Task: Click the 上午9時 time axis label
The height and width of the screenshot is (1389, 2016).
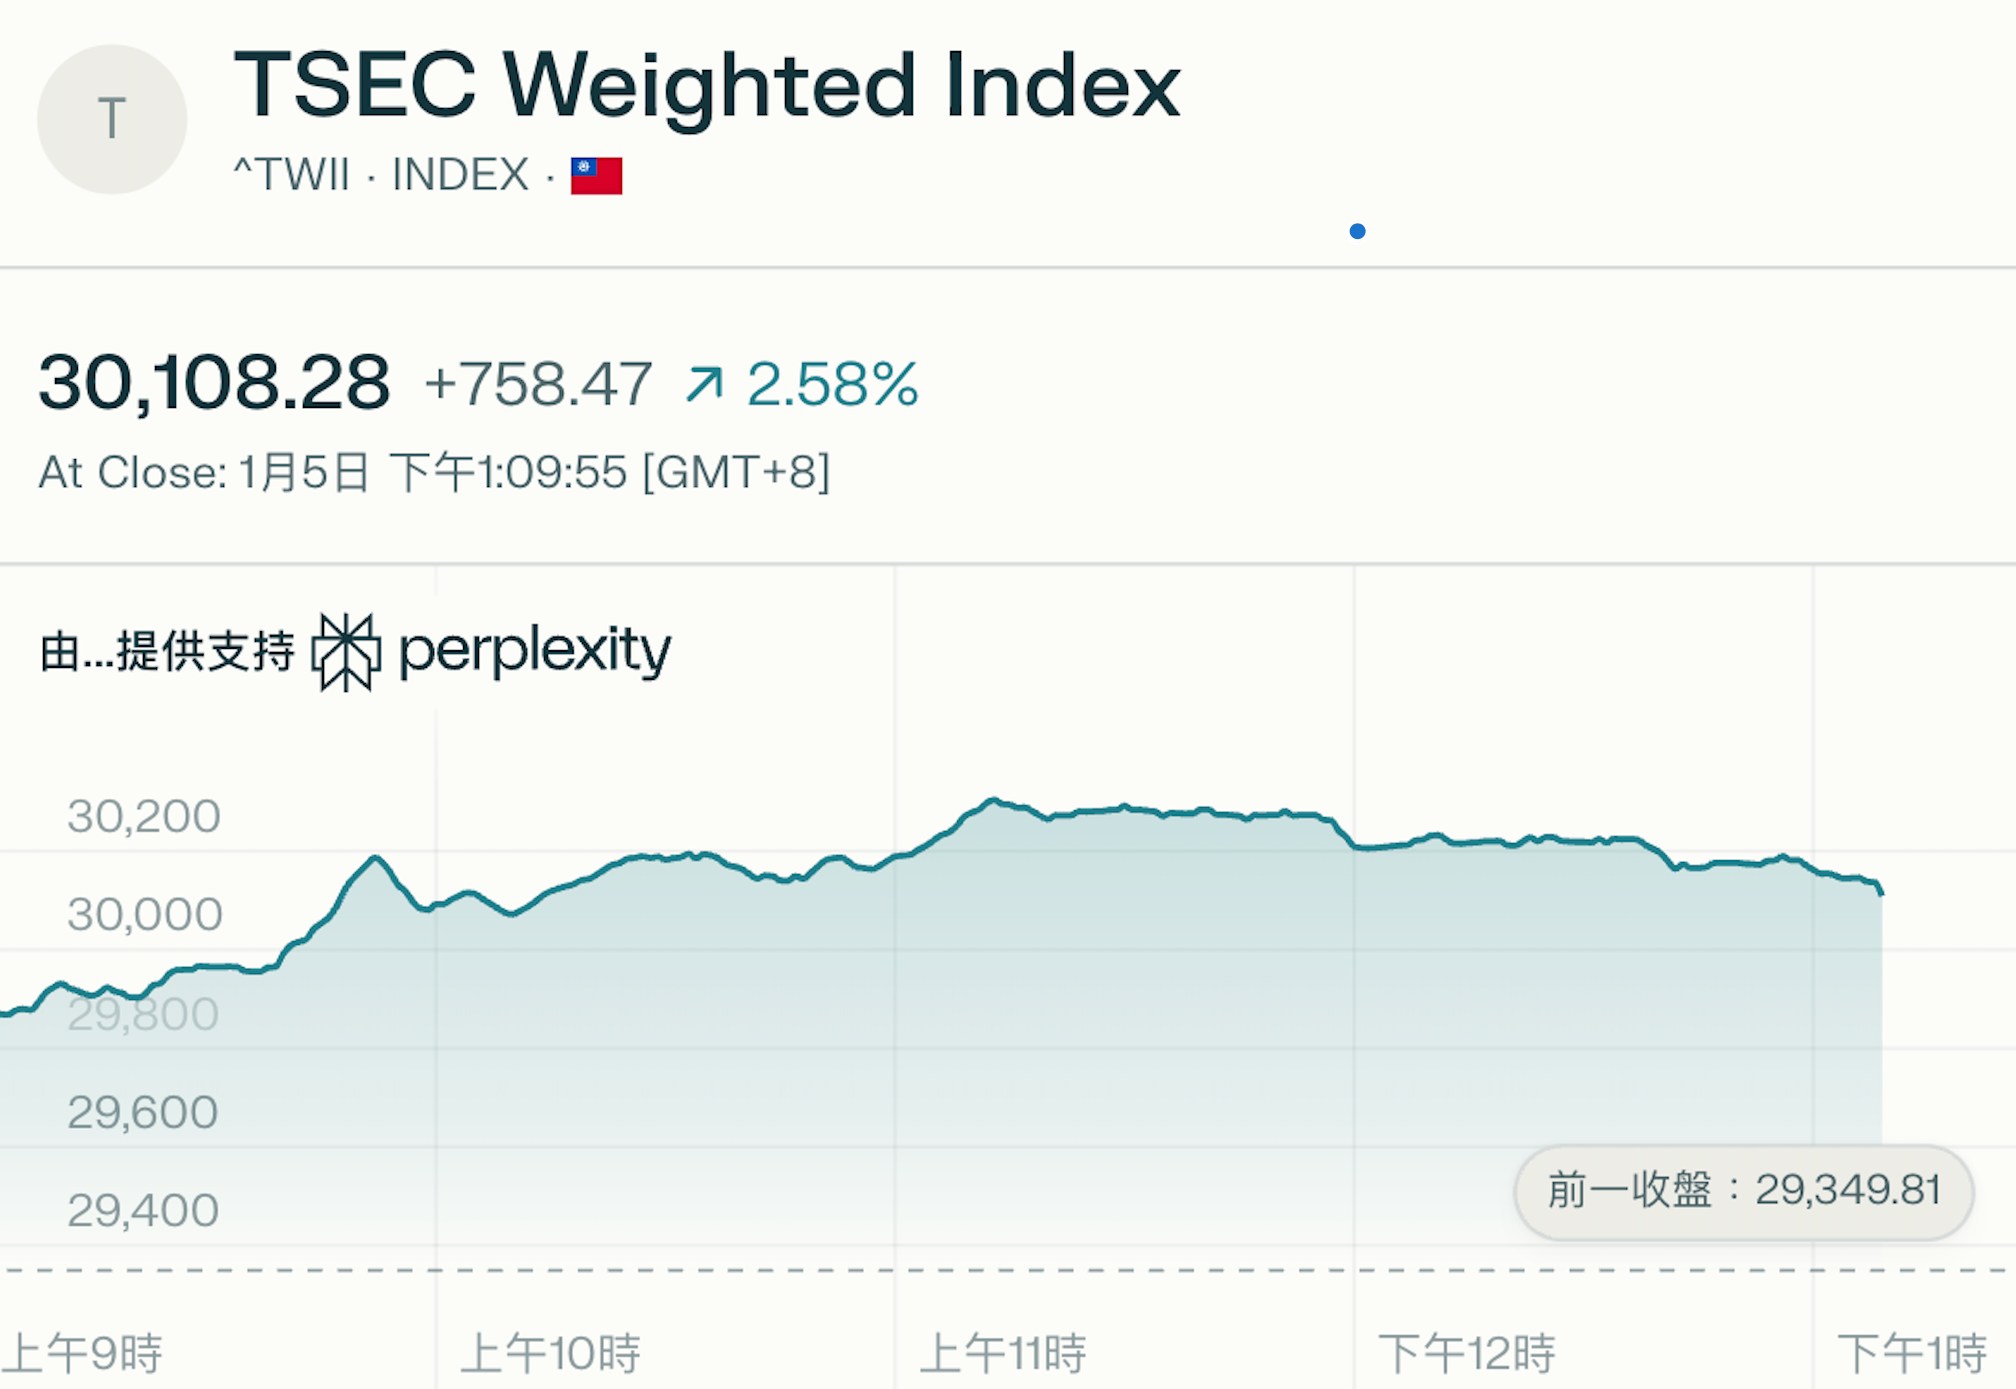Action: pos(82,1353)
